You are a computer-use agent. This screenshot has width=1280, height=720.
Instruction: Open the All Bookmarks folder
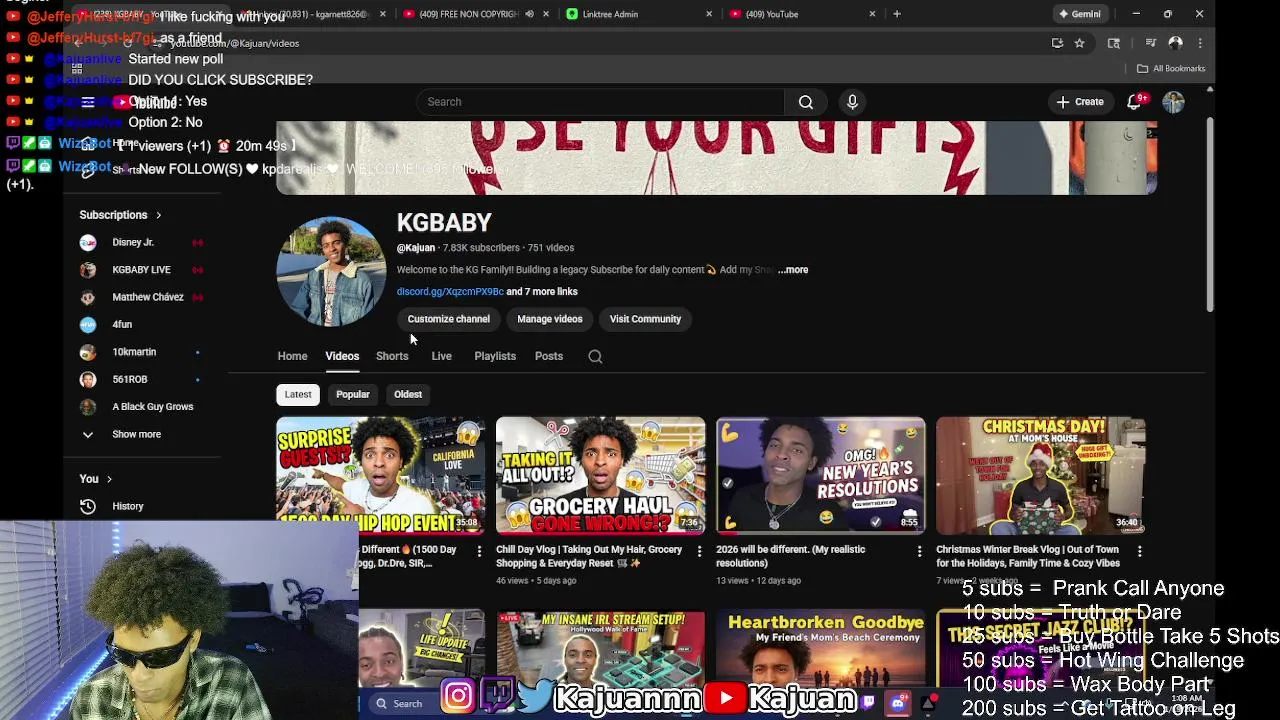(1171, 68)
